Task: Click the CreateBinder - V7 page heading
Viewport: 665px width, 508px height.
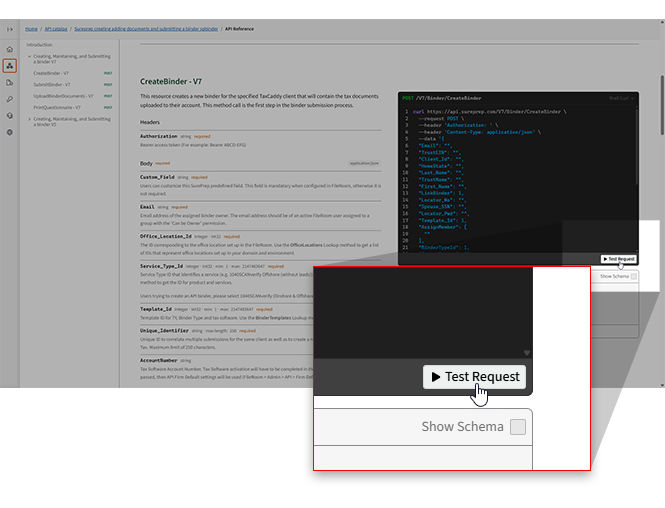Action: [171, 81]
